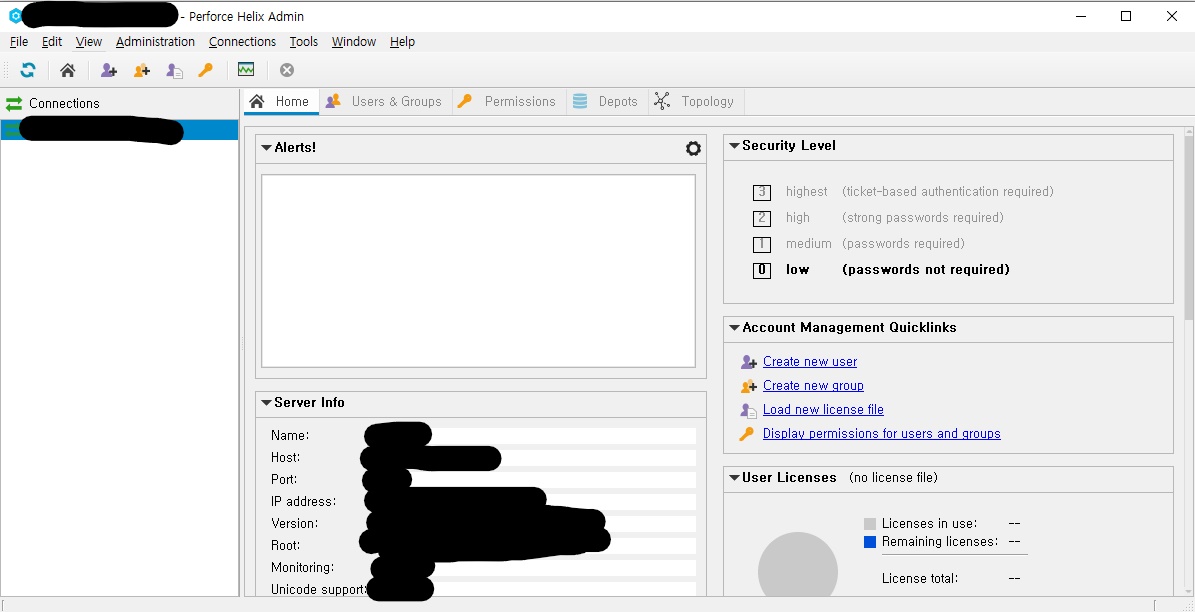1195x612 pixels.
Task: Open the Administration menu
Action: [x=155, y=42]
